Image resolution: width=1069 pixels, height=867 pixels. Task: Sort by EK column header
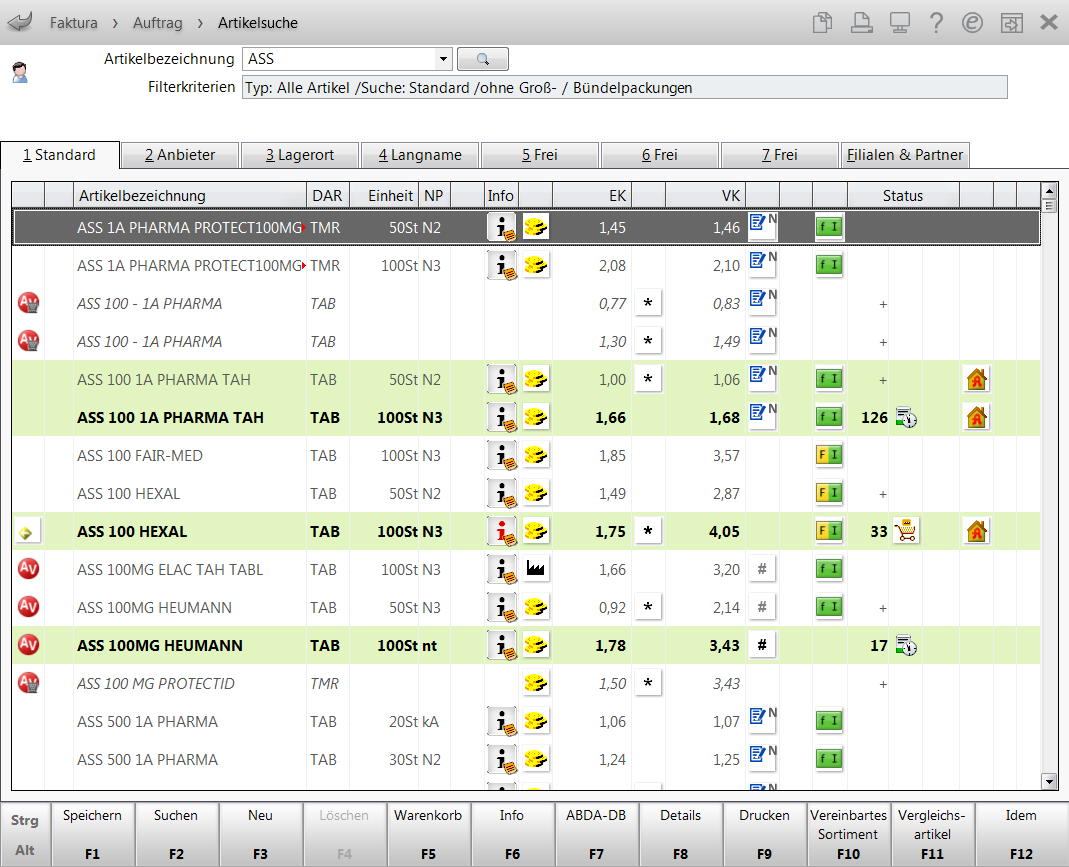pos(592,196)
